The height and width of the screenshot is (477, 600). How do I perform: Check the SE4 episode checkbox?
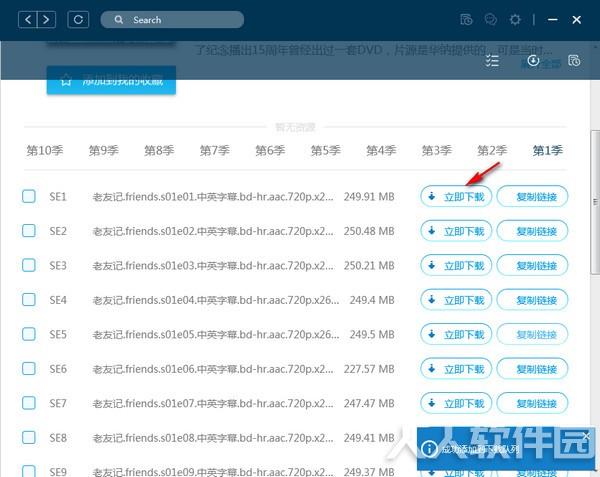pyautogui.click(x=29, y=300)
